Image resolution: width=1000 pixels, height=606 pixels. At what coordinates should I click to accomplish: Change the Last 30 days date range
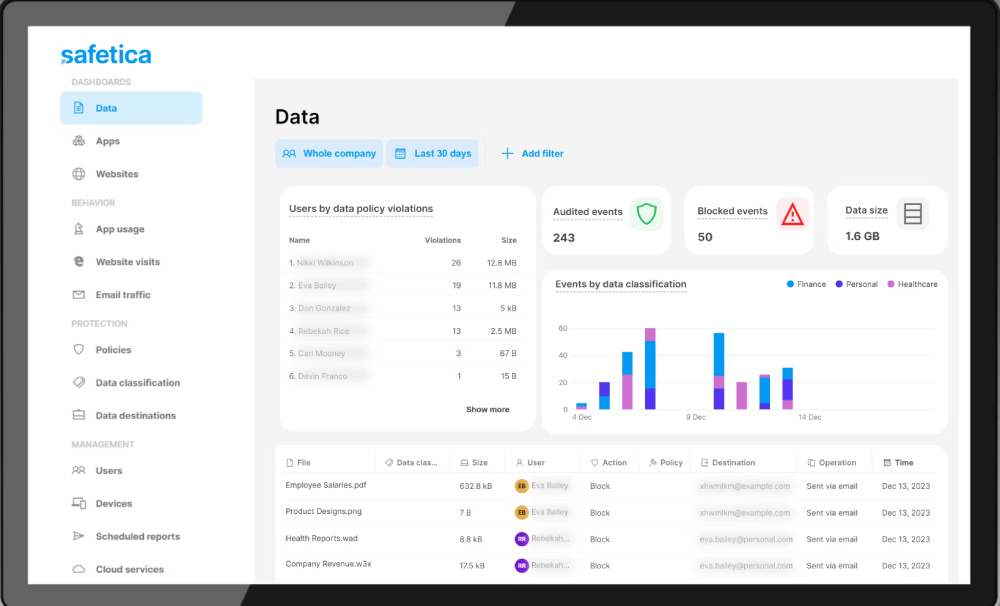(432, 154)
